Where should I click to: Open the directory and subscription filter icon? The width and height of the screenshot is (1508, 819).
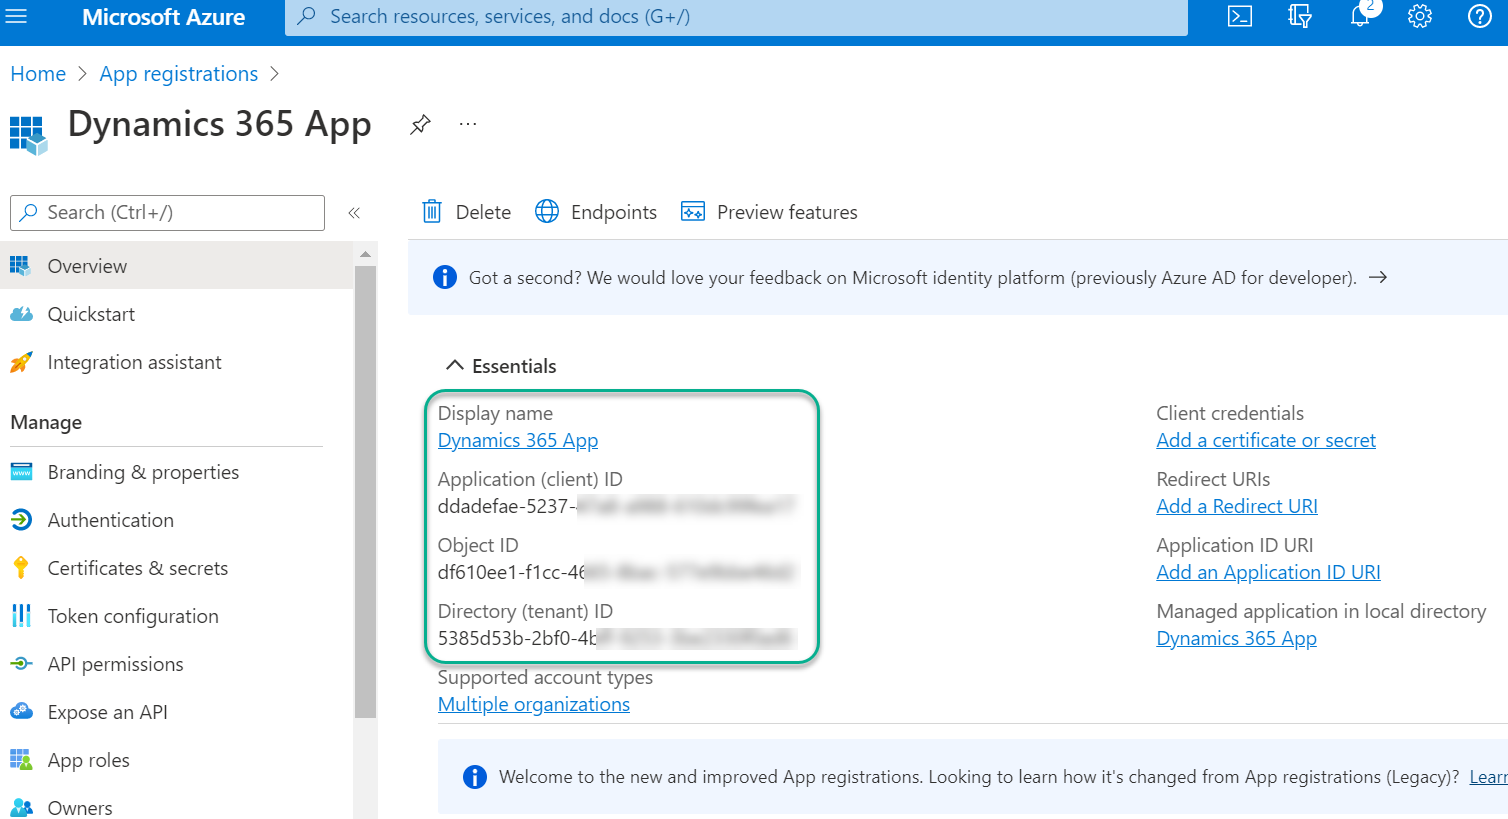(x=1300, y=16)
